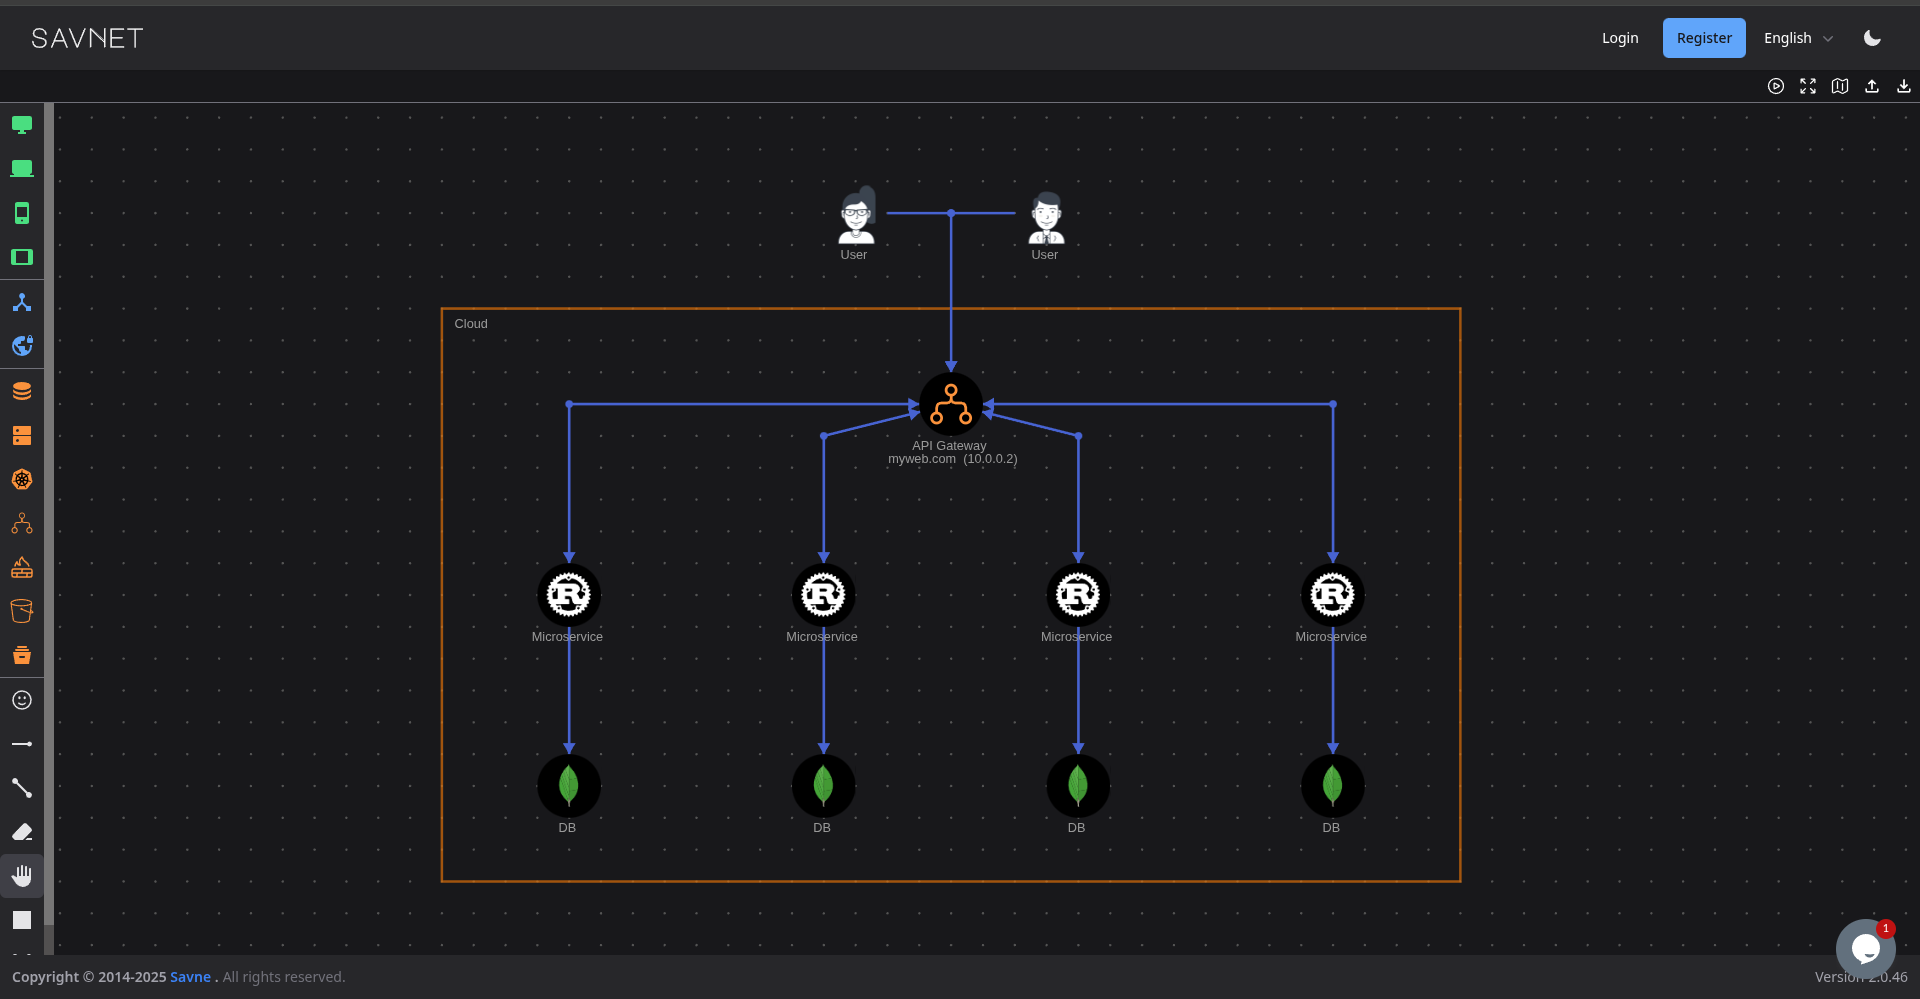Visit the Savne copyright link
The width and height of the screenshot is (1920, 999).
coord(191,976)
